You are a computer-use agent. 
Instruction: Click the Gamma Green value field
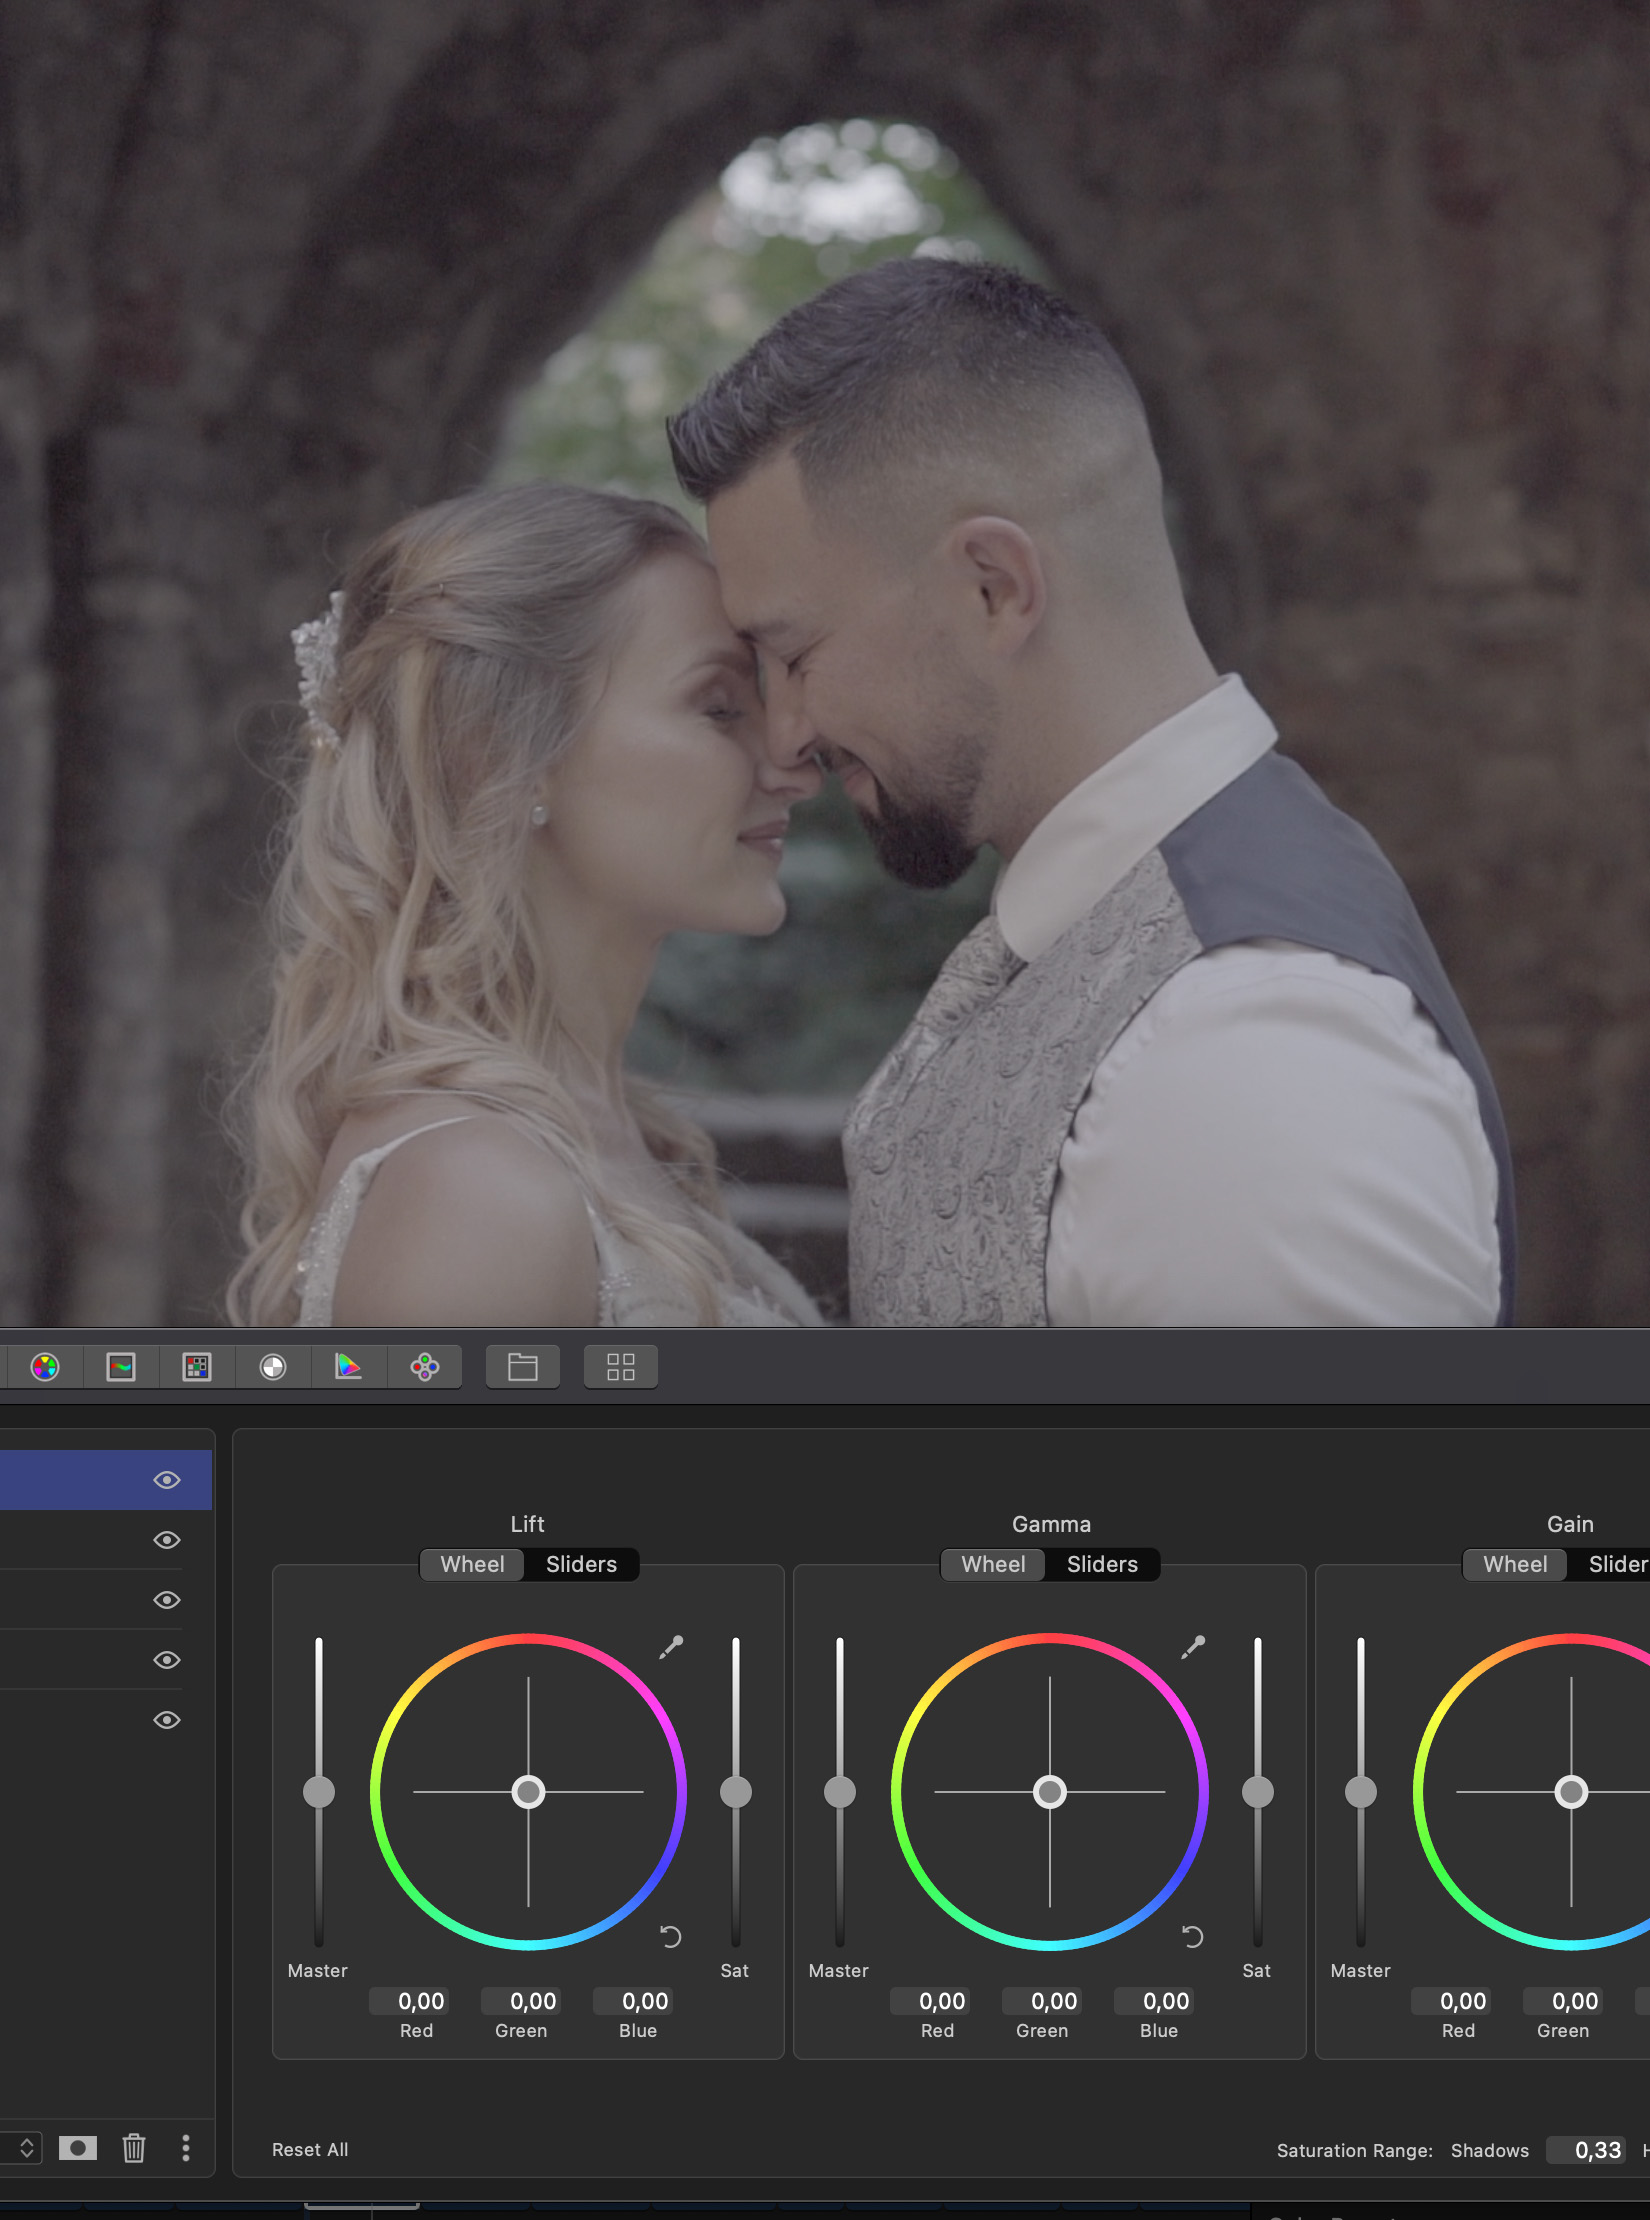pyautogui.click(x=1042, y=2001)
